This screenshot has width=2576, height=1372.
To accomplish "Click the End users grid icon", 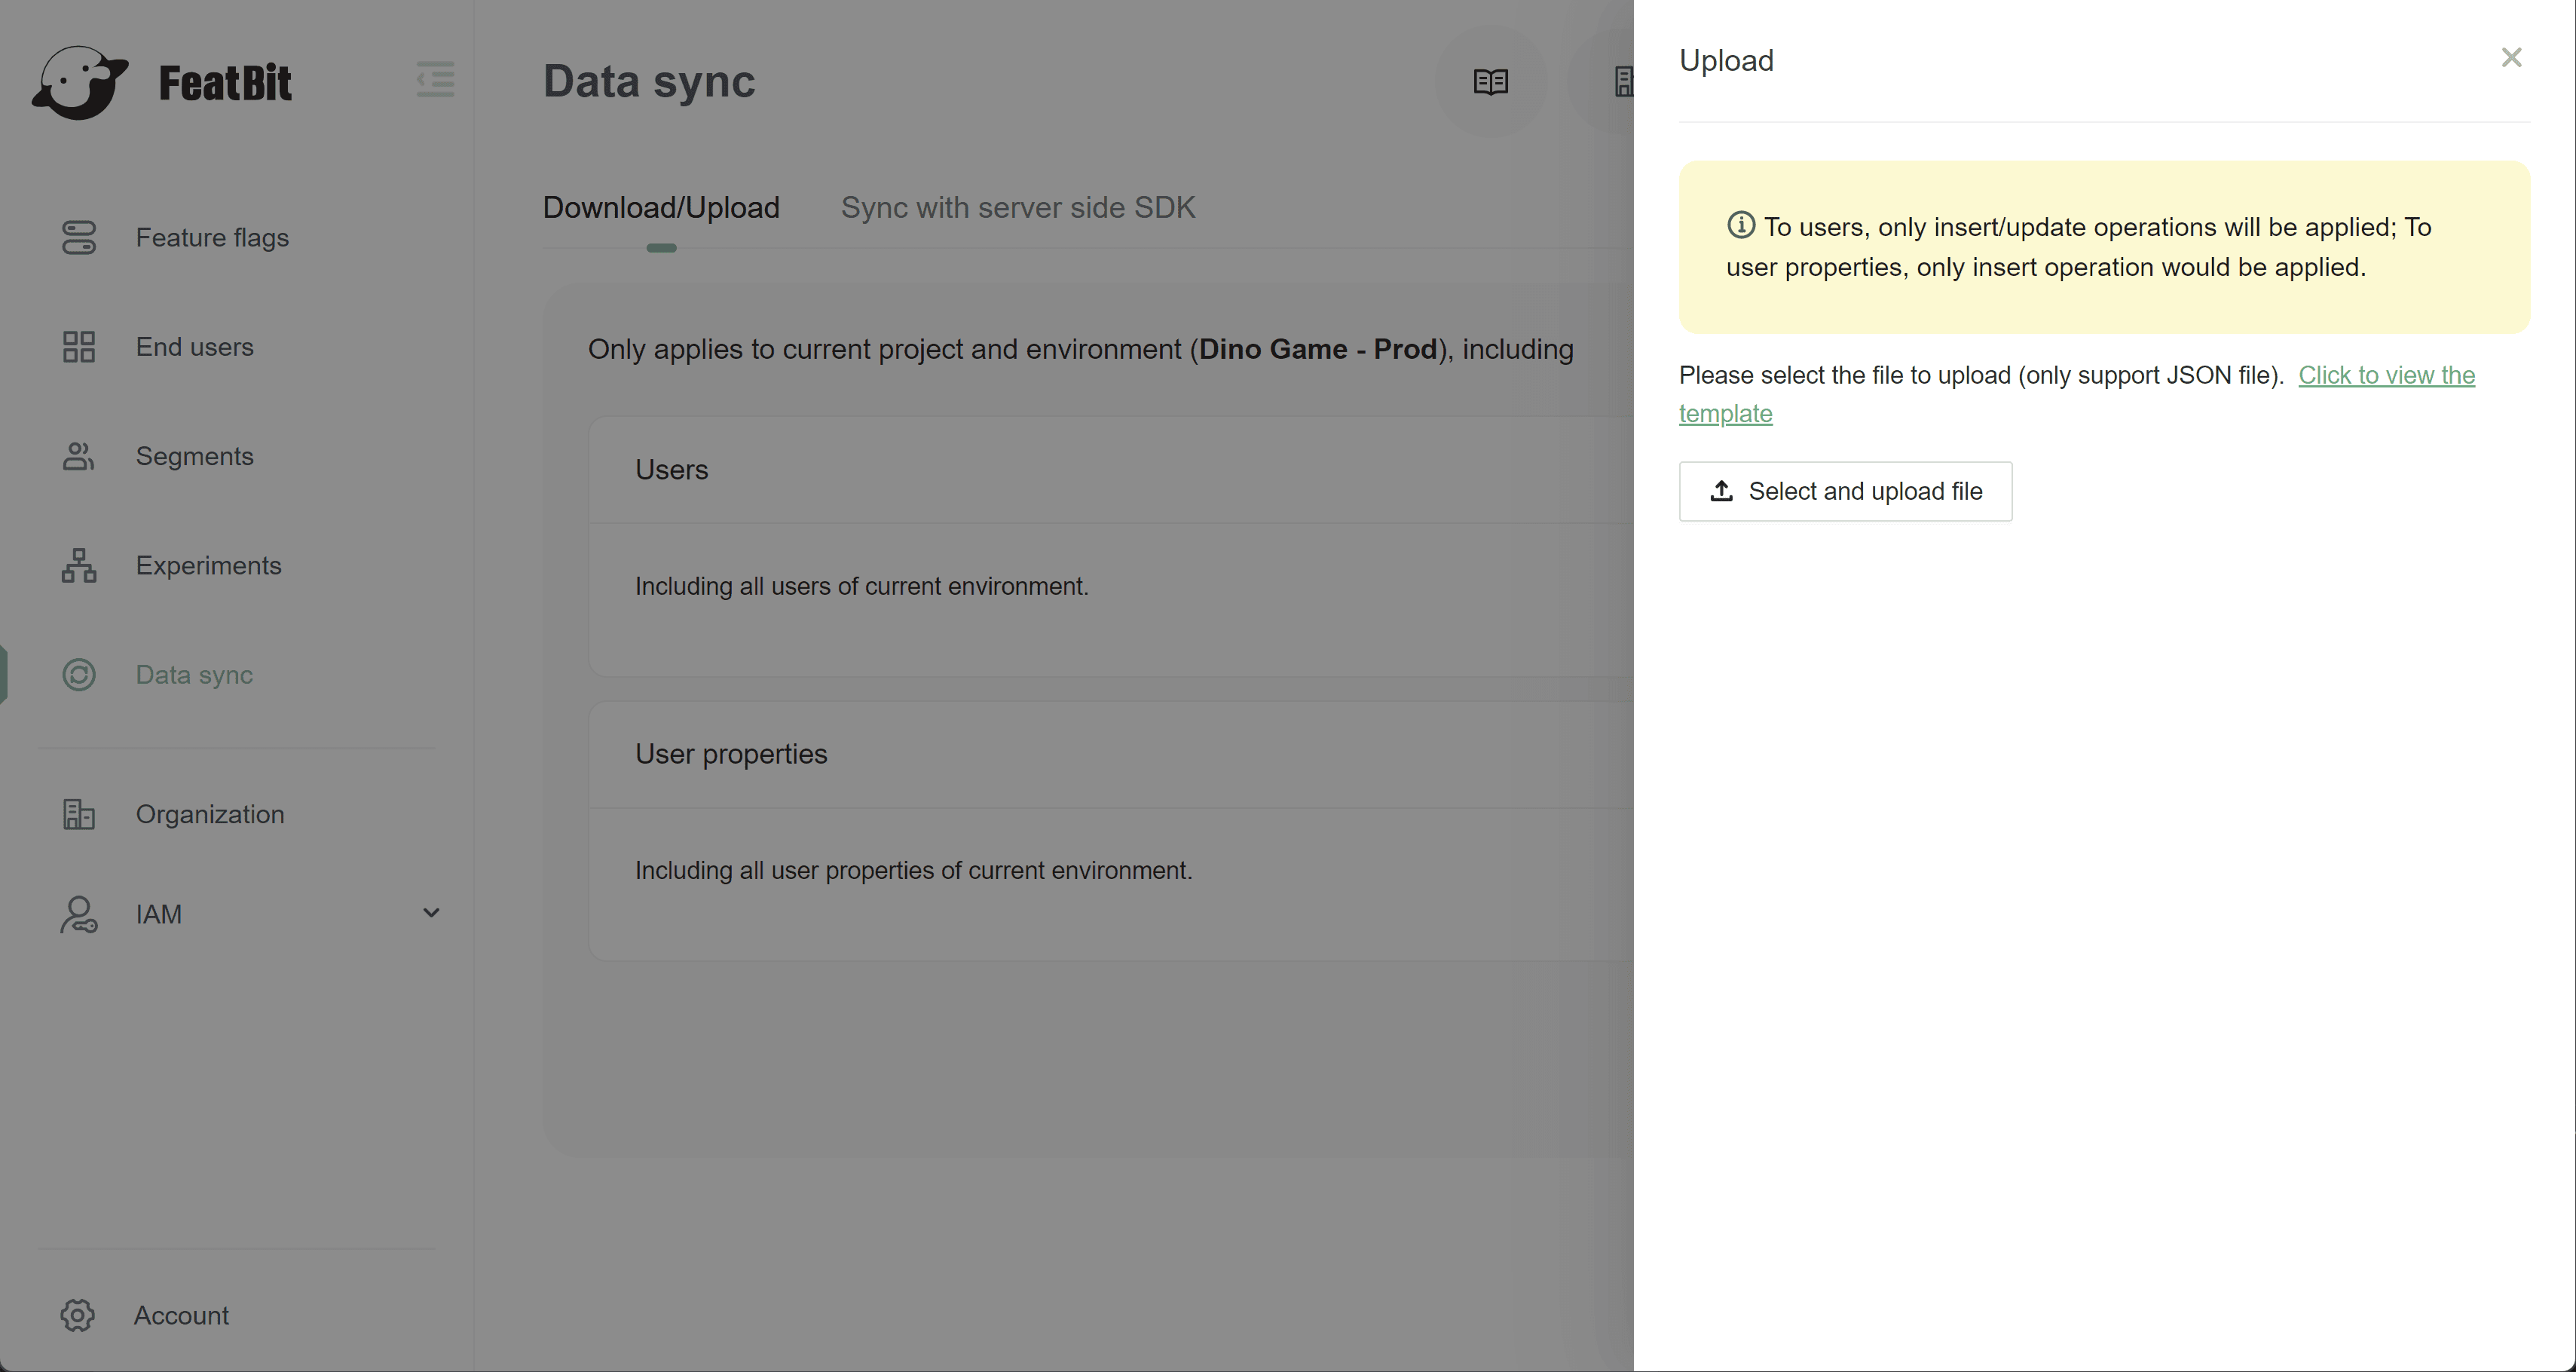I will tap(79, 347).
